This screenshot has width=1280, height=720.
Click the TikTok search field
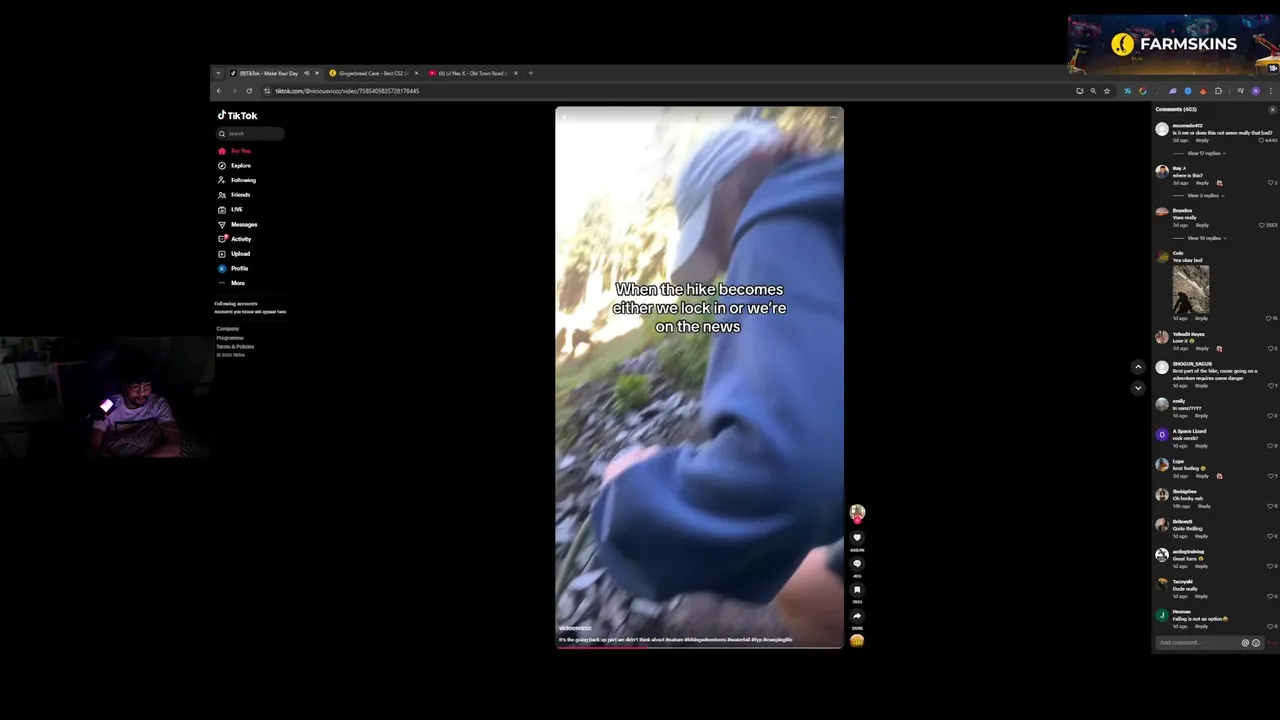pos(250,133)
